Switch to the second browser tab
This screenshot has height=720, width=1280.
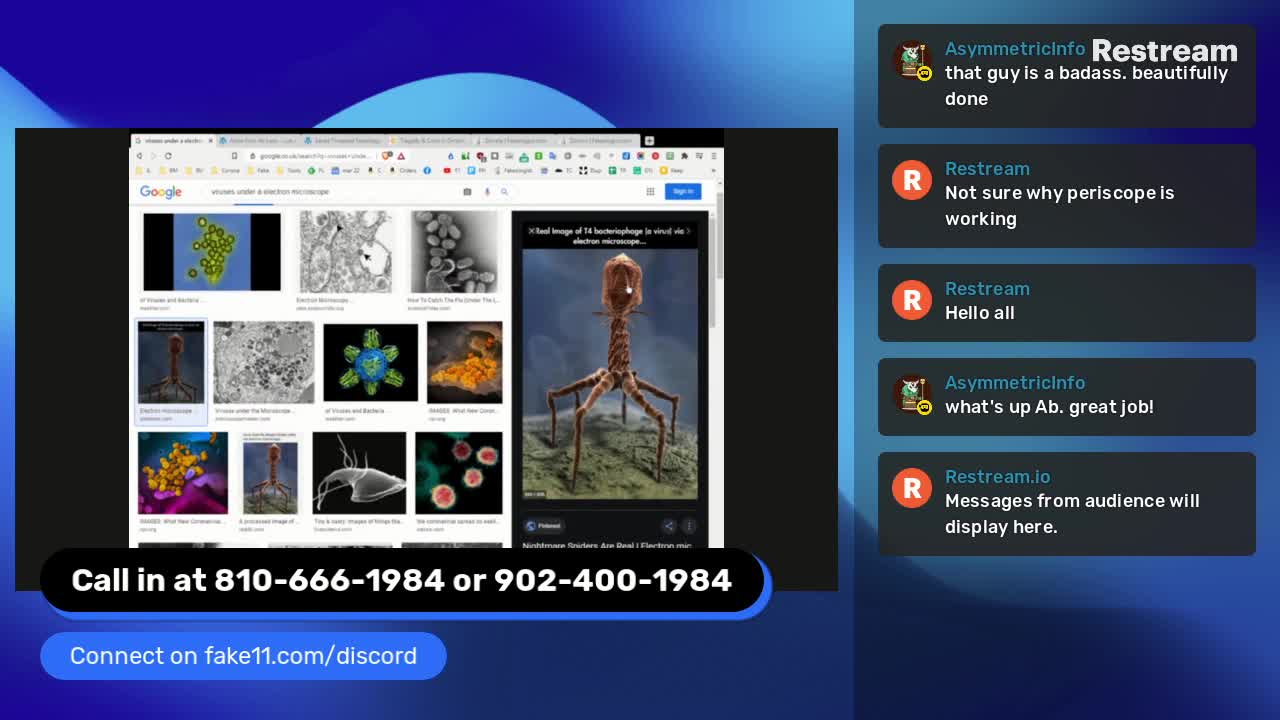click(x=259, y=141)
